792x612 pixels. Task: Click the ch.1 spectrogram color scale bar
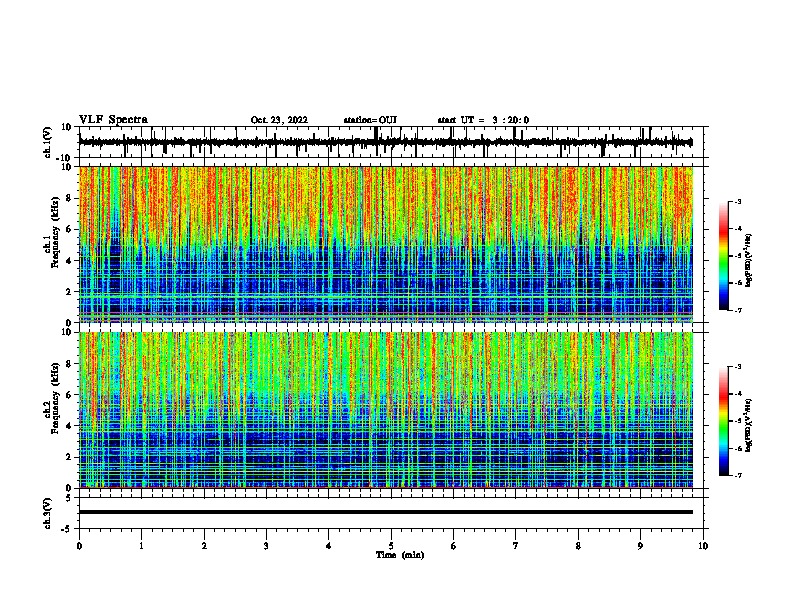tap(724, 255)
